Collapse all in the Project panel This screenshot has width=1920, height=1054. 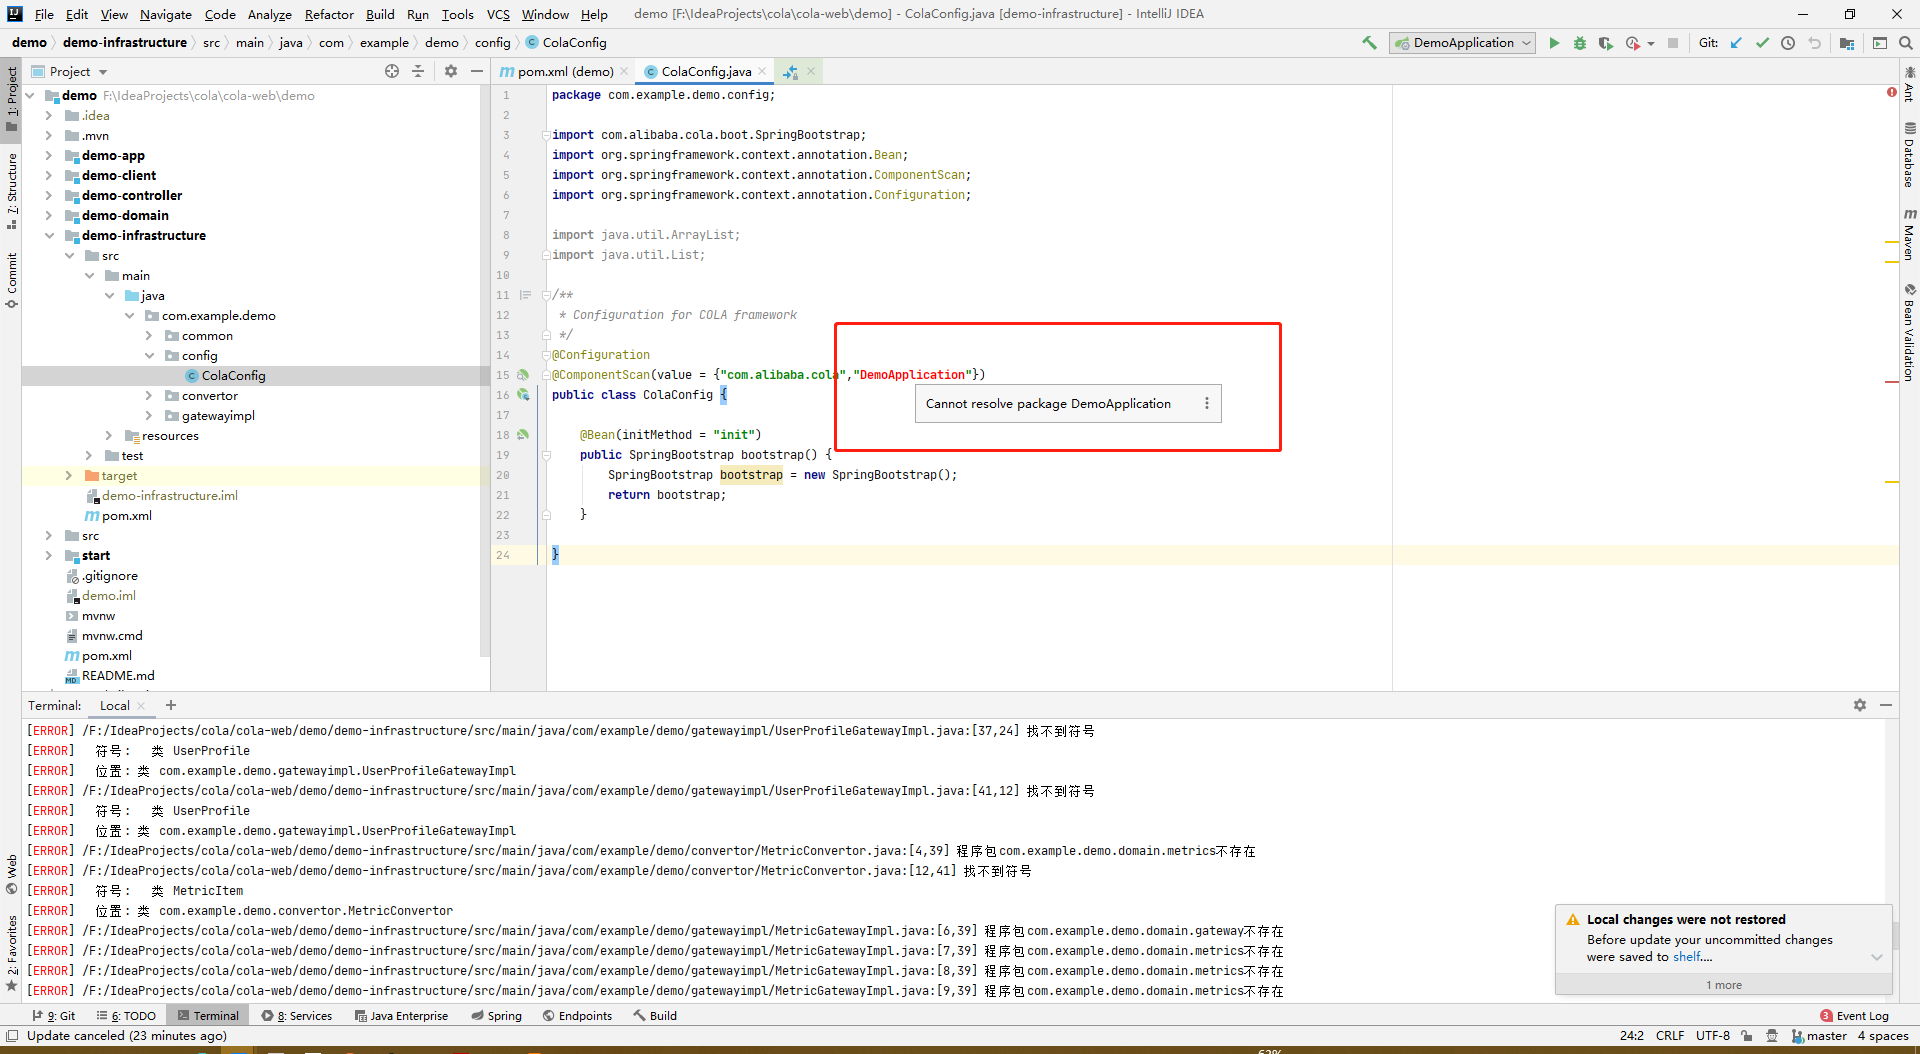(418, 71)
